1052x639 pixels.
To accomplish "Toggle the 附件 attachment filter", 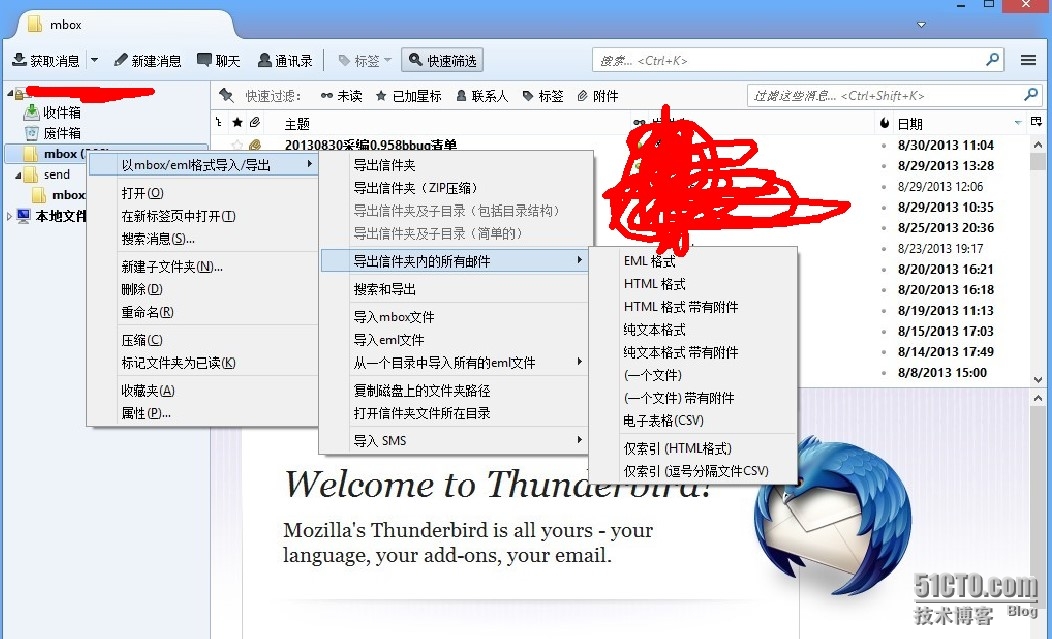I will (x=598, y=97).
